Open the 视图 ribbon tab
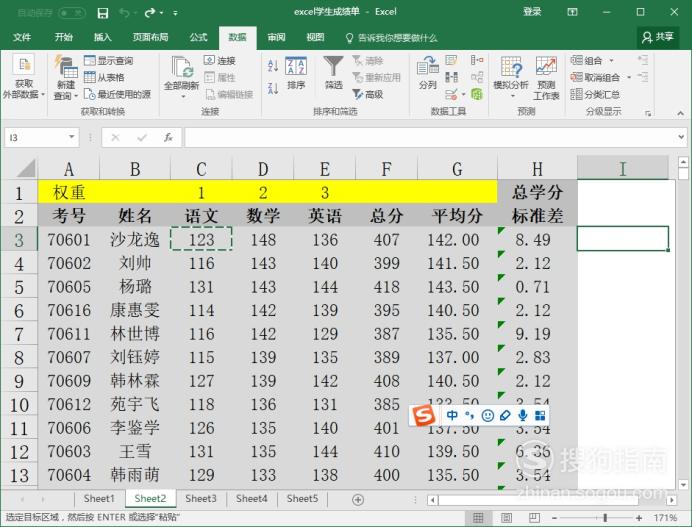The height and width of the screenshot is (527, 692). click(315, 37)
